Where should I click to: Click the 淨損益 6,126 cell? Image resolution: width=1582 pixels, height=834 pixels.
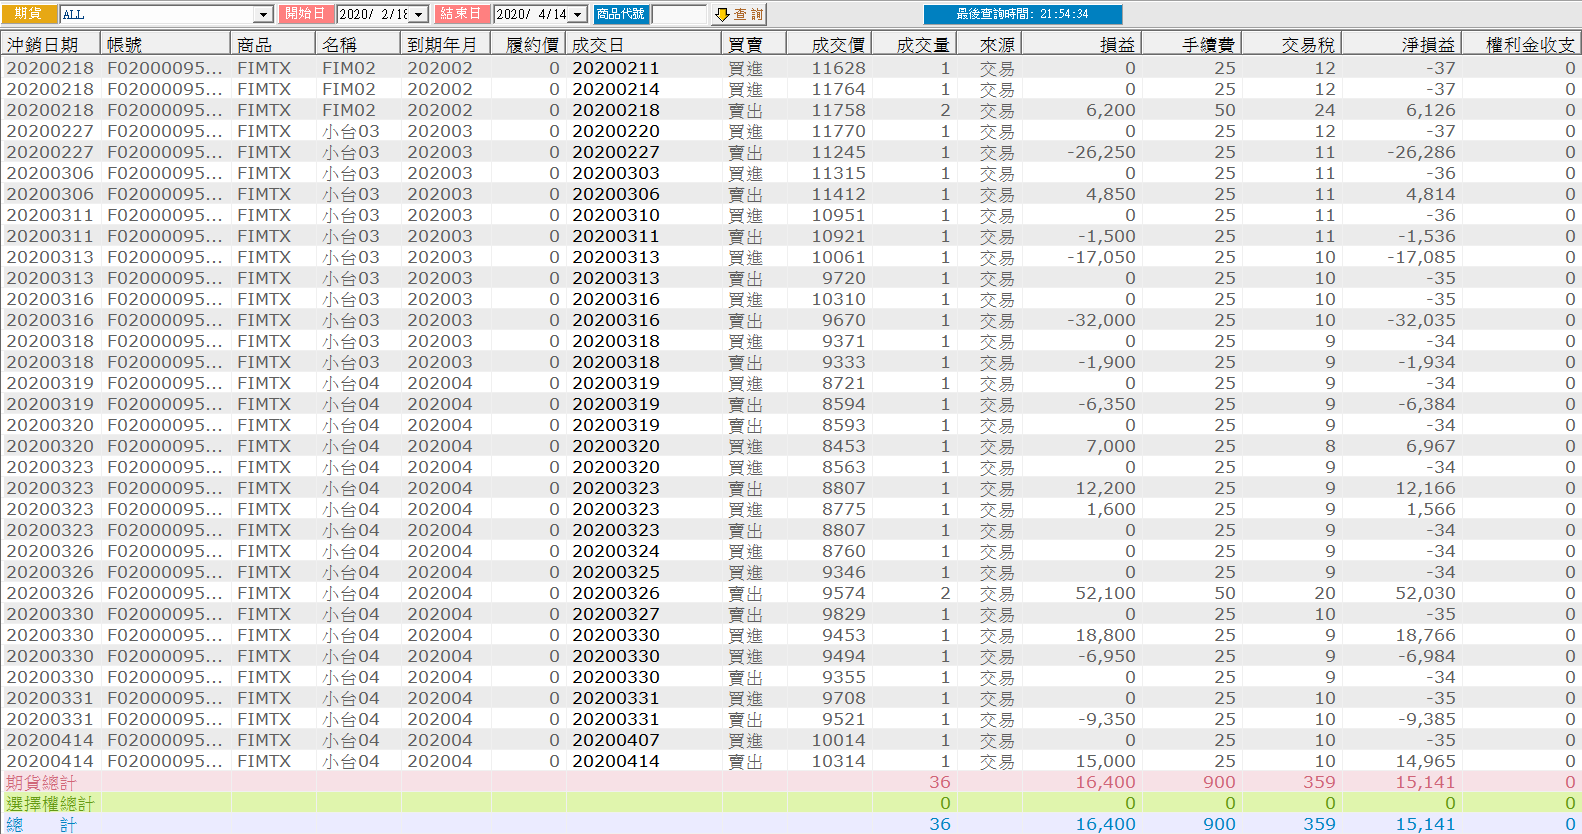tap(1431, 110)
